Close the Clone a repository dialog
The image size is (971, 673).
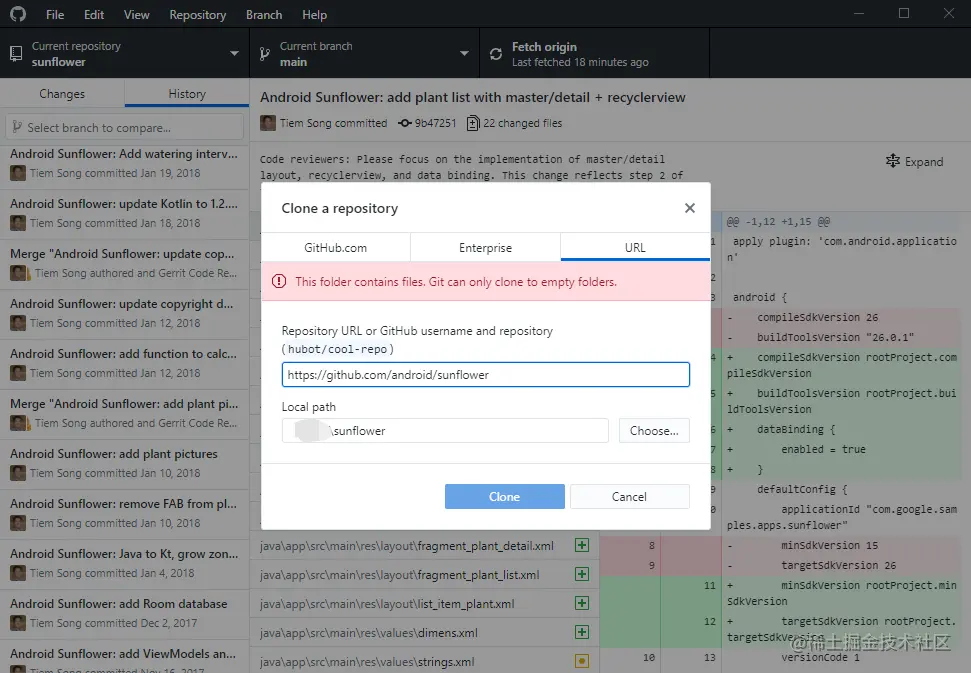(x=689, y=208)
